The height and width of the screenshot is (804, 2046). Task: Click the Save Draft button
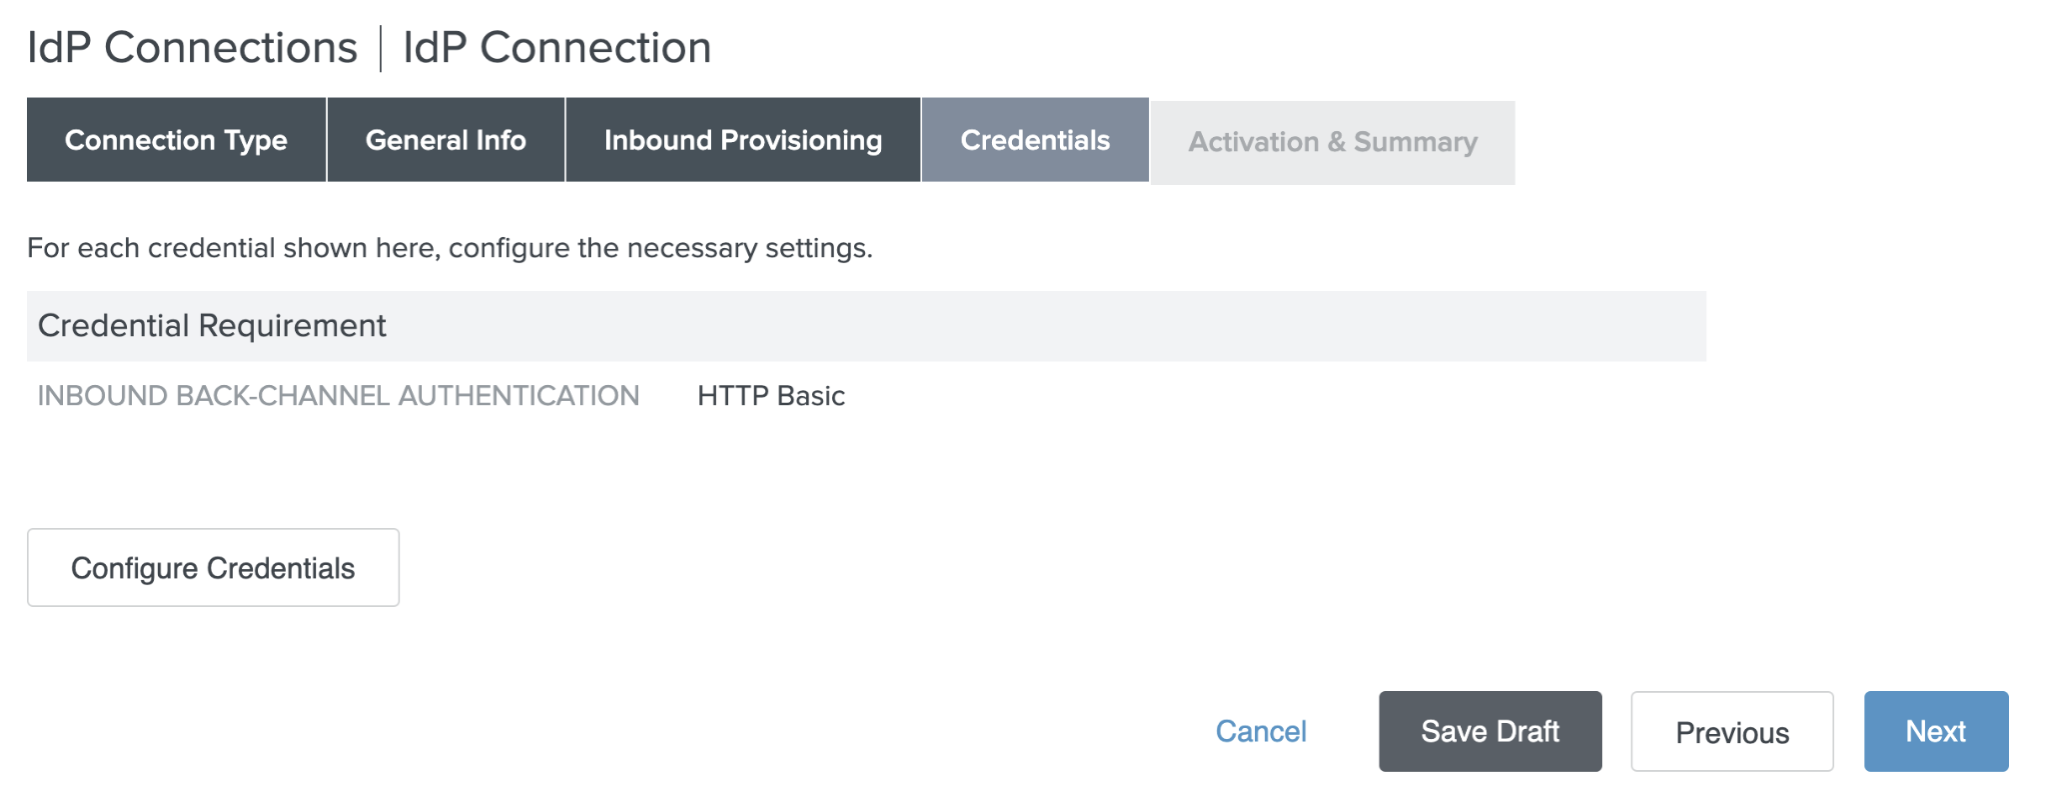[1490, 732]
